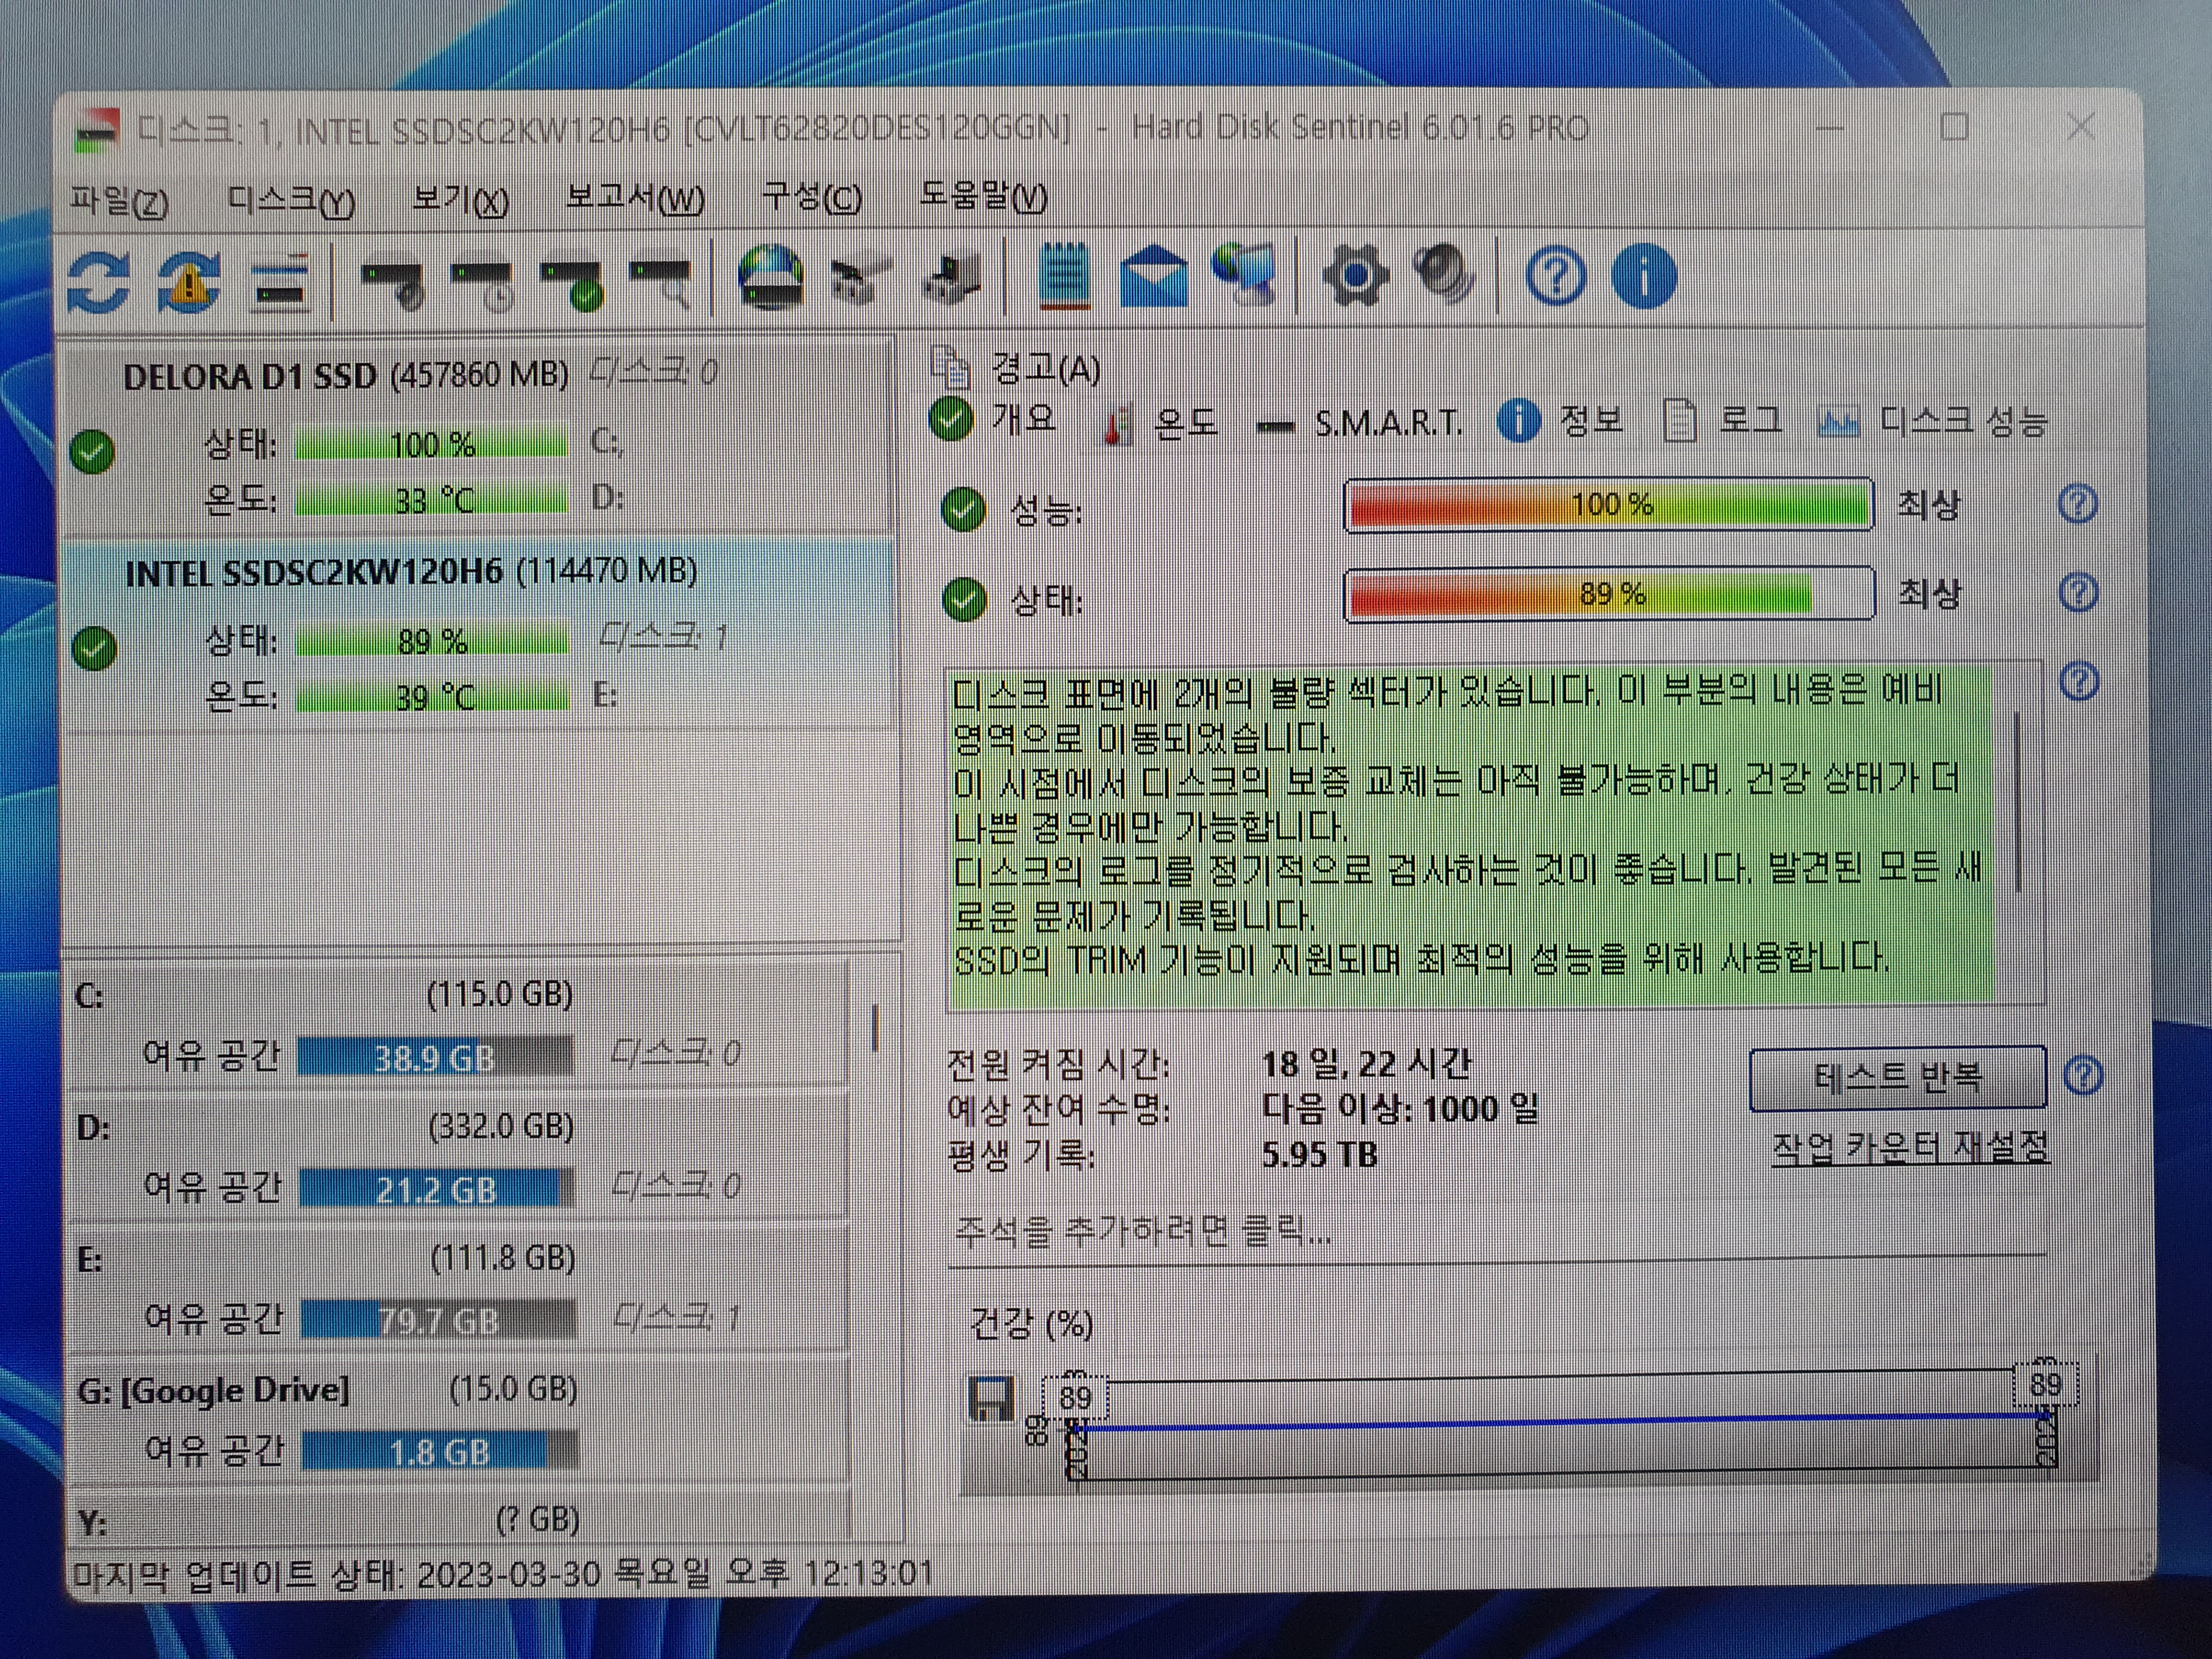Click the 작업 카운터 재설정 link
The width and height of the screenshot is (2212, 1659).
point(1909,1147)
